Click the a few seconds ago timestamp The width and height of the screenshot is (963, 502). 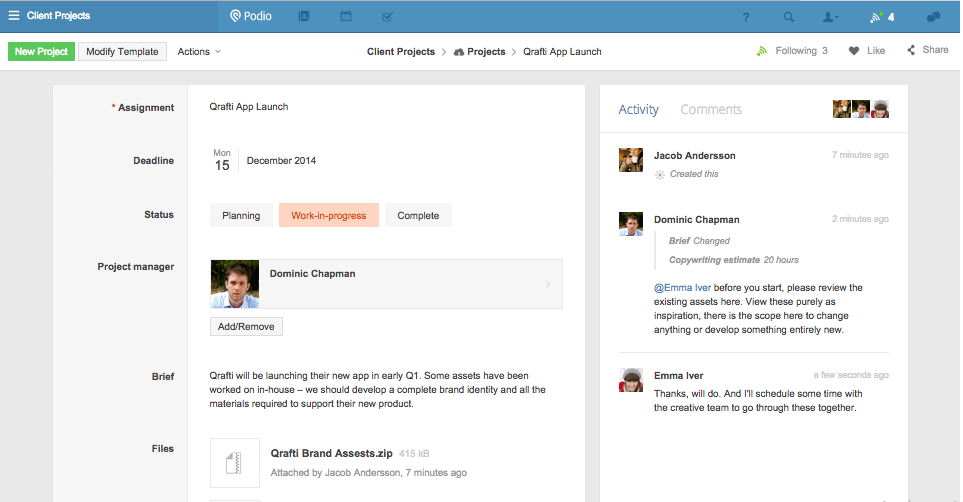click(851, 375)
